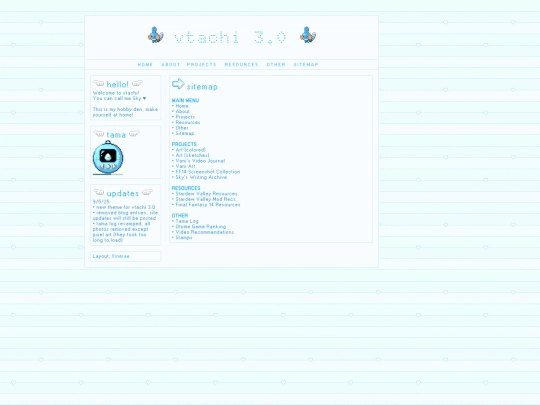Open the Tama Log link
This screenshot has width=540, height=405.
187,221
